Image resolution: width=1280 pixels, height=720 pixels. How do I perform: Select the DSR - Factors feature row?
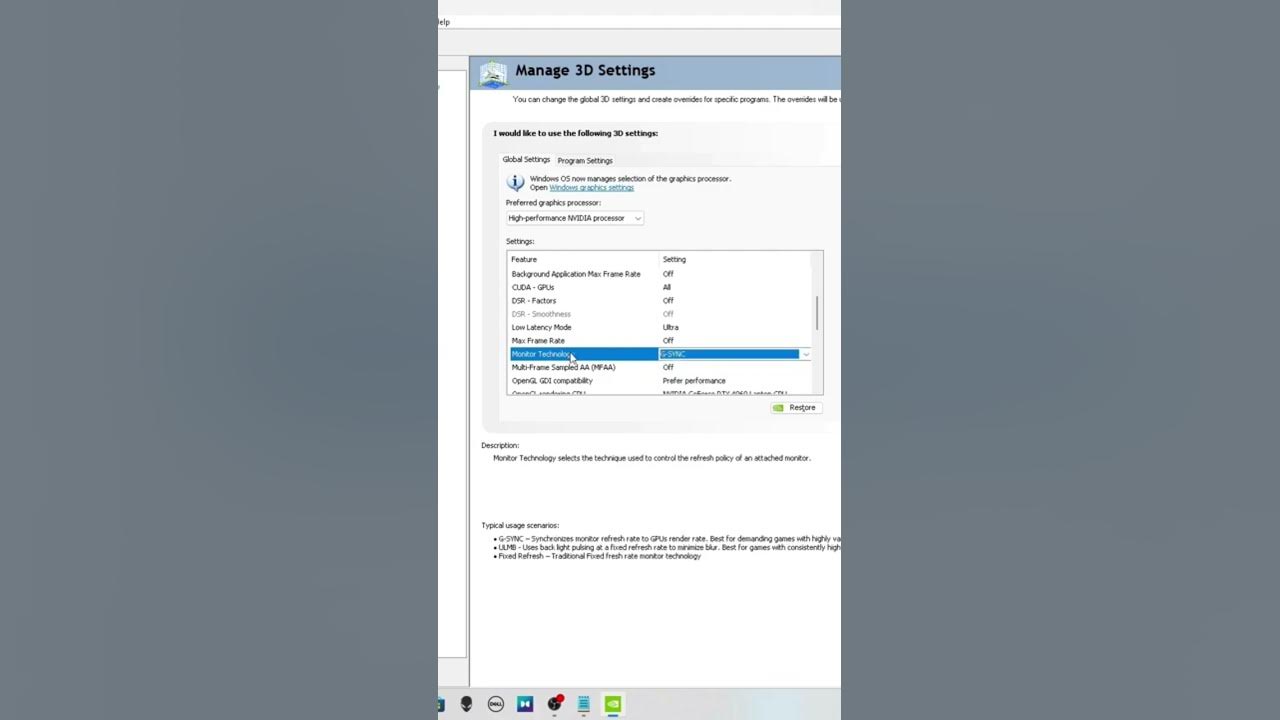(x=660, y=301)
